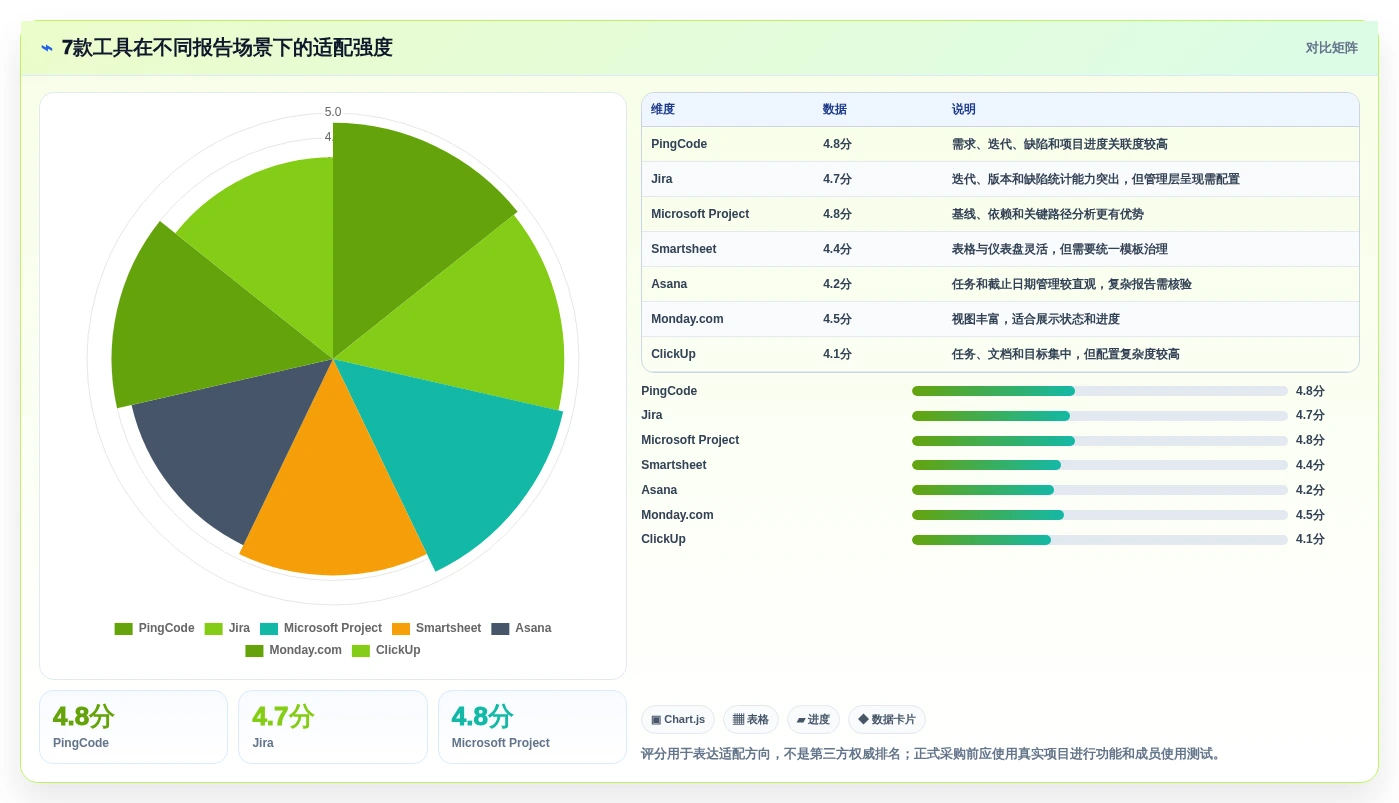Click the 数据 column header
Image resolution: width=1399 pixels, height=803 pixels.
coord(835,110)
